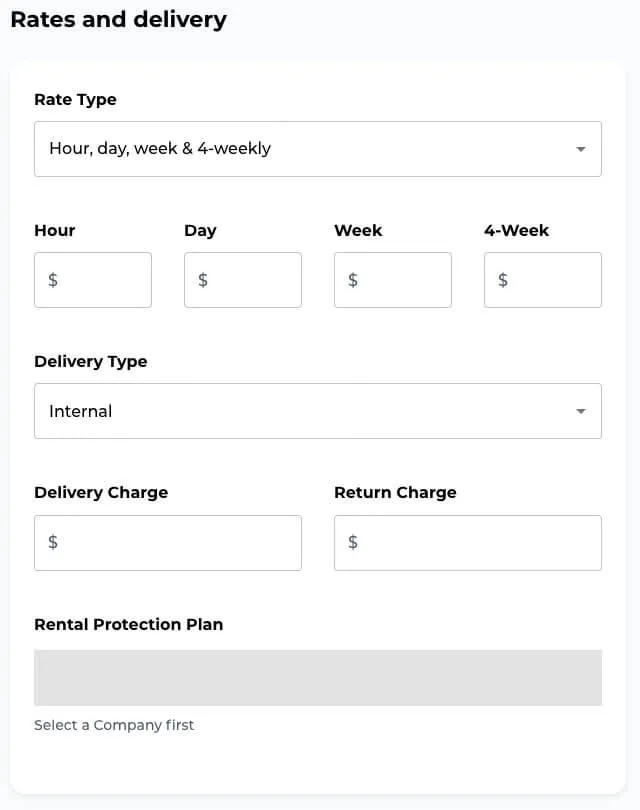Click the 'Rates and delivery' heading

(x=118, y=19)
